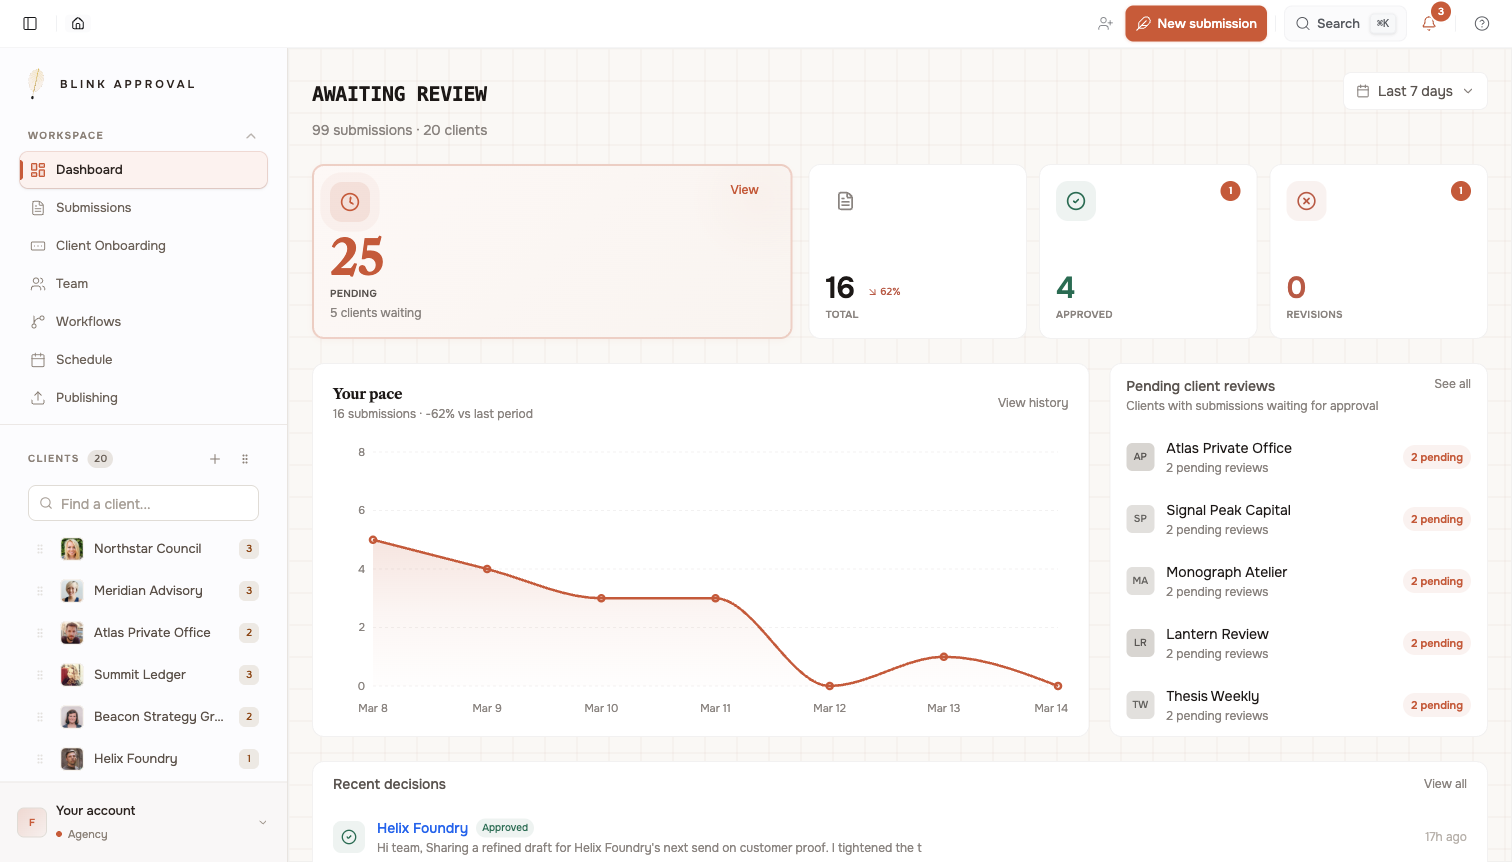Click See all pending client reviews
The width and height of the screenshot is (1512, 862).
point(1452,384)
